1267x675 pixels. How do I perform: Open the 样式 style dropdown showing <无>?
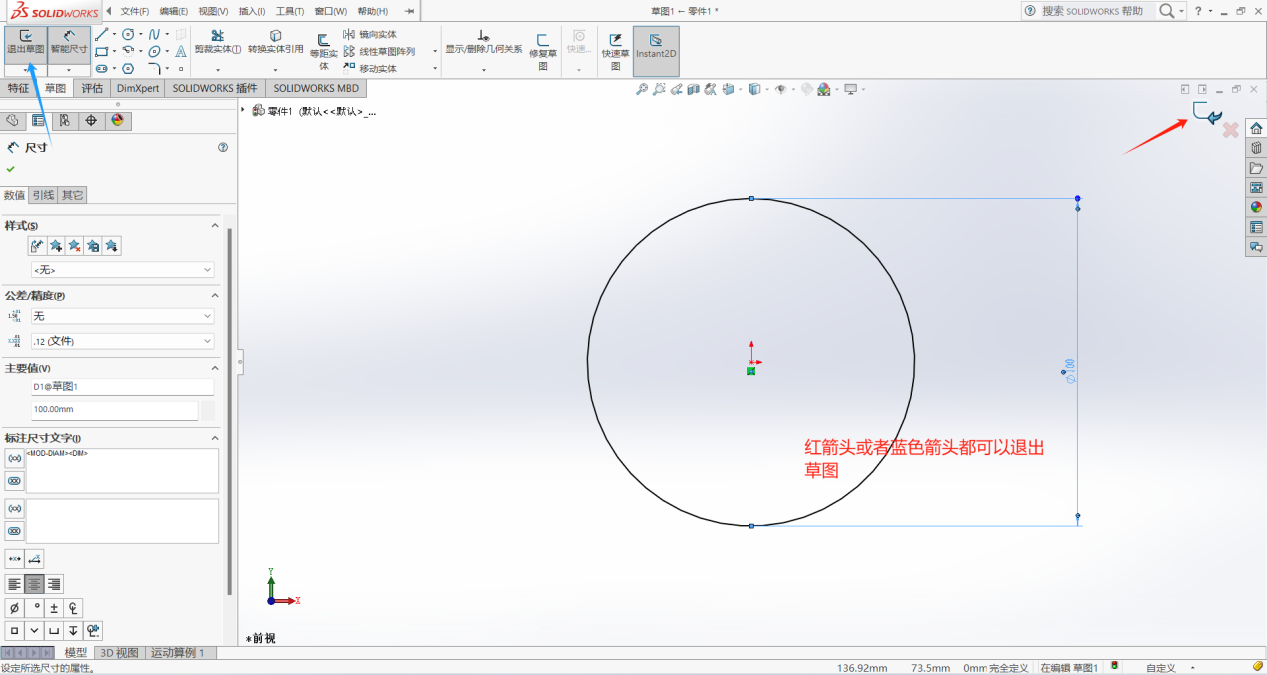[x=122, y=270]
